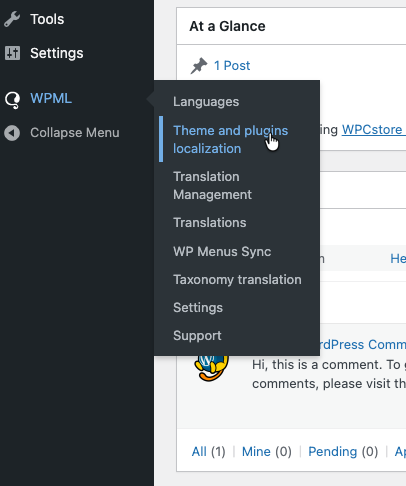This screenshot has height=486, width=406.
Task: Open the Translations submenu item
Action: [210, 223]
